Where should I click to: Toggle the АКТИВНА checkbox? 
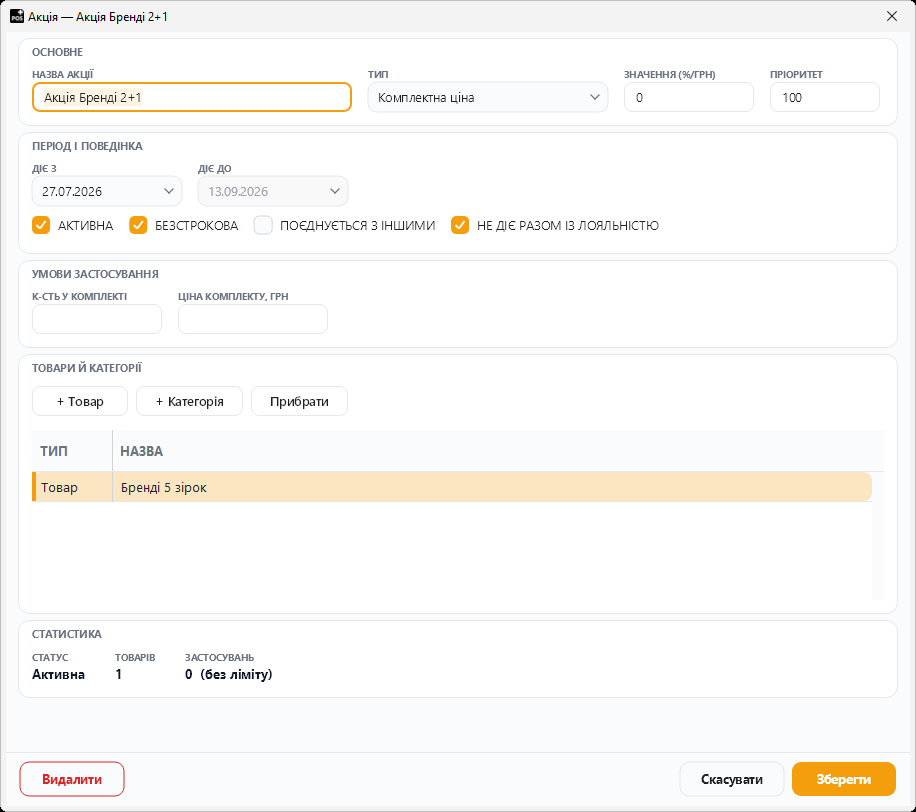tap(41, 225)
